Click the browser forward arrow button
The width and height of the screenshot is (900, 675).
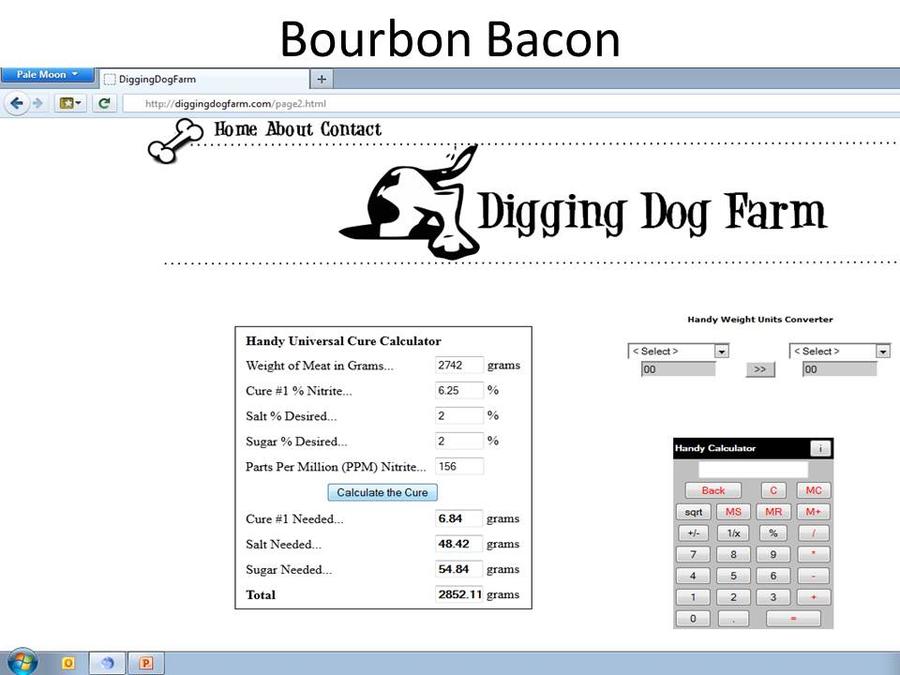37,103
